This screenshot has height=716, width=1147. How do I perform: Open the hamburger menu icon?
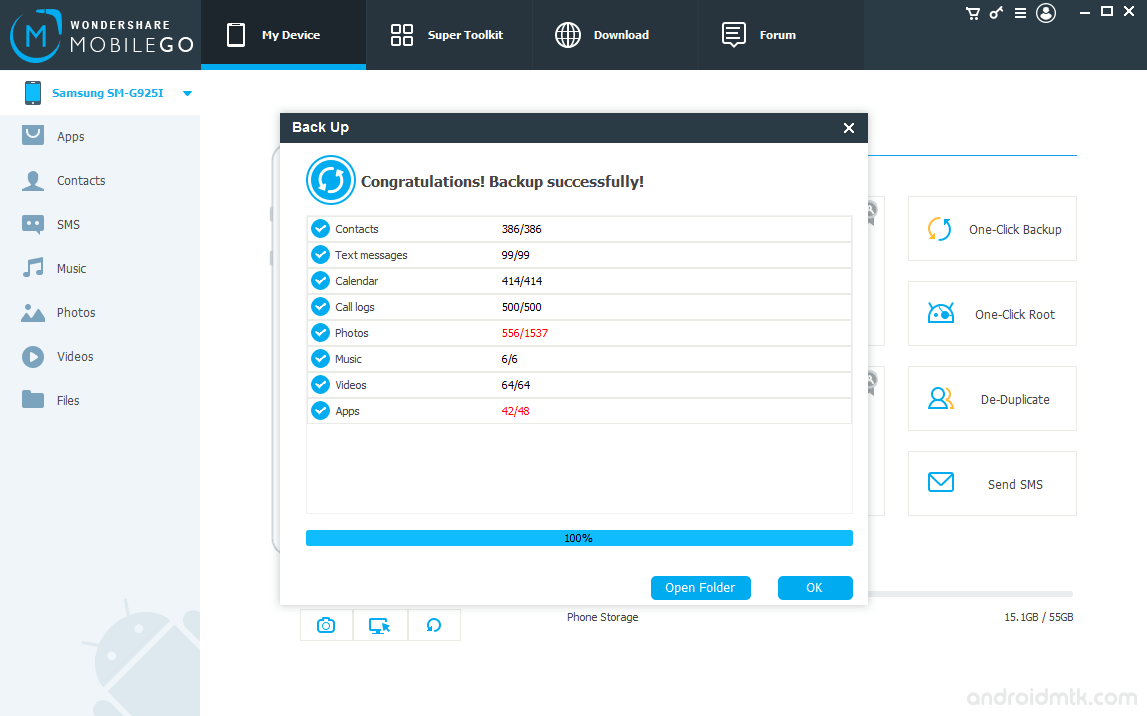(1020, 13)
